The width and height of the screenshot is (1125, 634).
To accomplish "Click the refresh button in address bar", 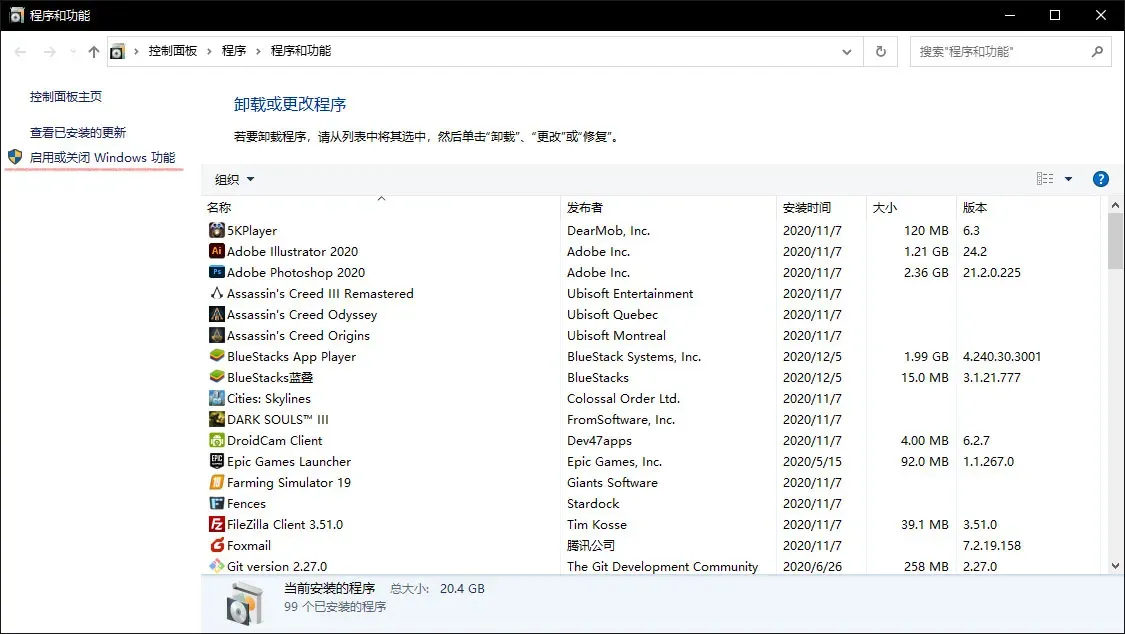I will pos(880,52).
